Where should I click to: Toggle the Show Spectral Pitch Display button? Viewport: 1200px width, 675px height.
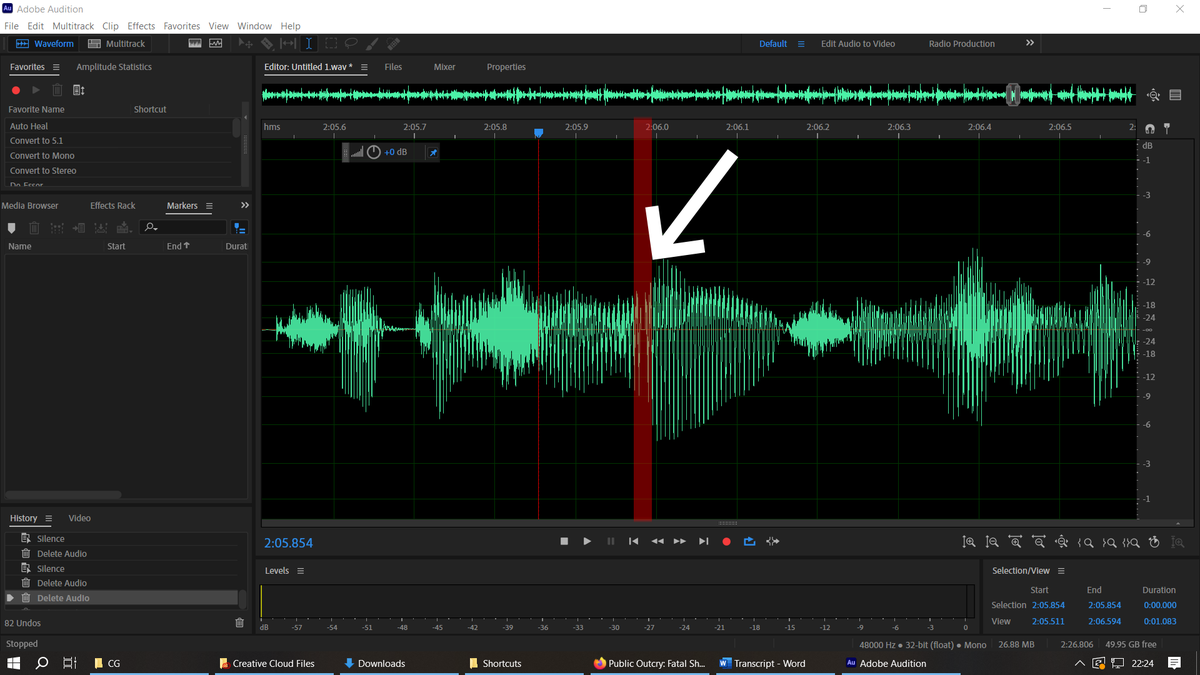click(215, 44)
